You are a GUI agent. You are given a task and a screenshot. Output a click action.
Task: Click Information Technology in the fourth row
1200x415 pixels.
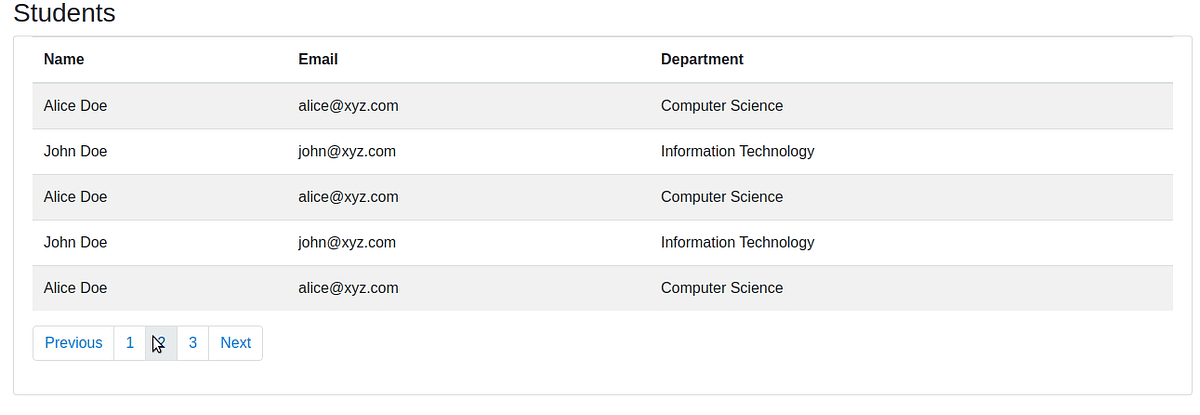[x=738, y=242]
